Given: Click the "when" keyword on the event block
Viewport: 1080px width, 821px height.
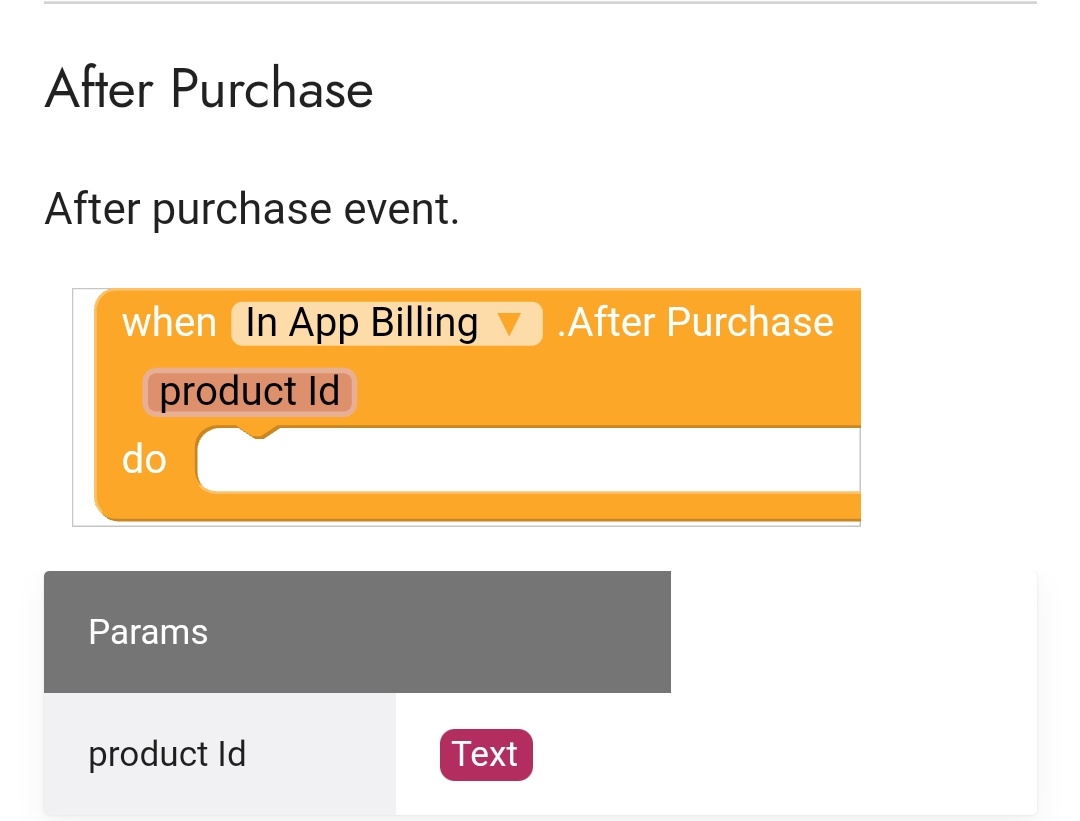Looking at the screenshot, I should pos(169,322).
